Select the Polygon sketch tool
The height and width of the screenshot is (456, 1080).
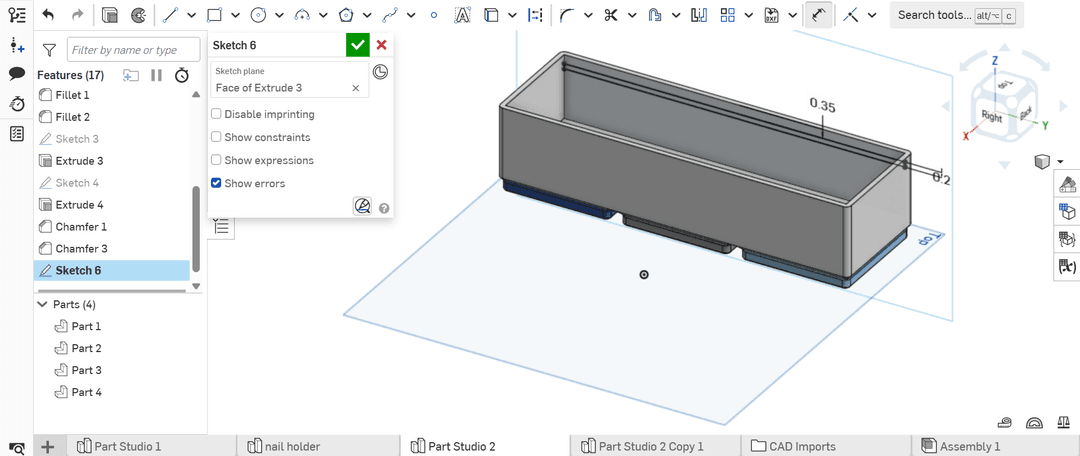pyautogui.click(x=346, y=14)
